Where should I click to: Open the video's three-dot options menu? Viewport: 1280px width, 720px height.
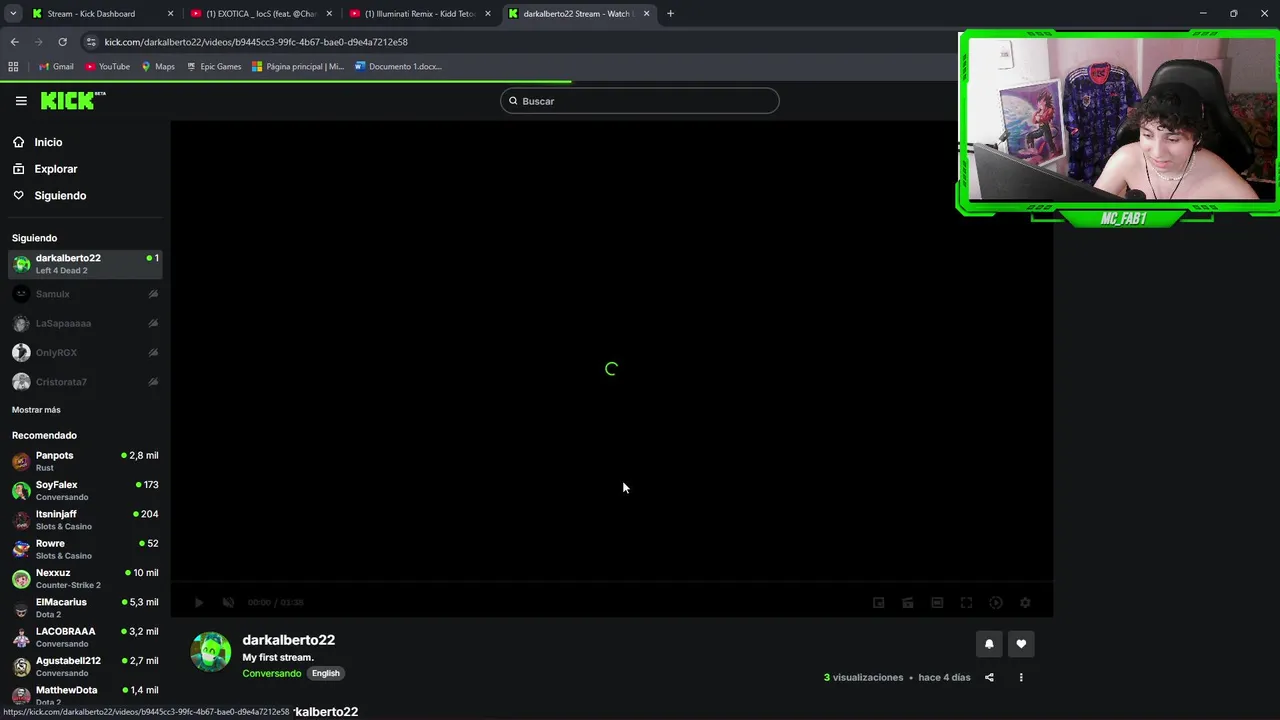click(1021, 677)
